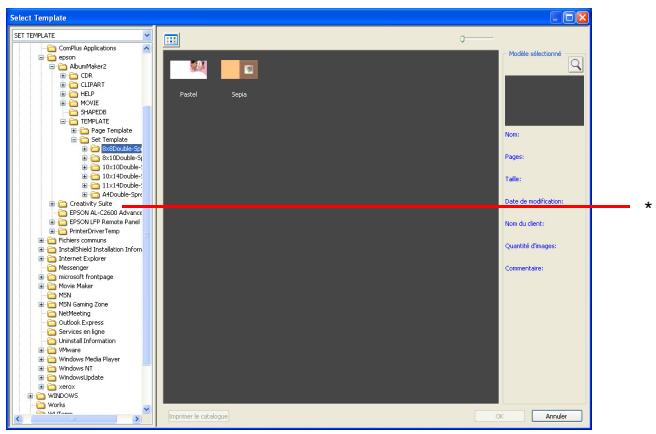
Task: Select the VMware folder
Action: click(x=69, y=350)
